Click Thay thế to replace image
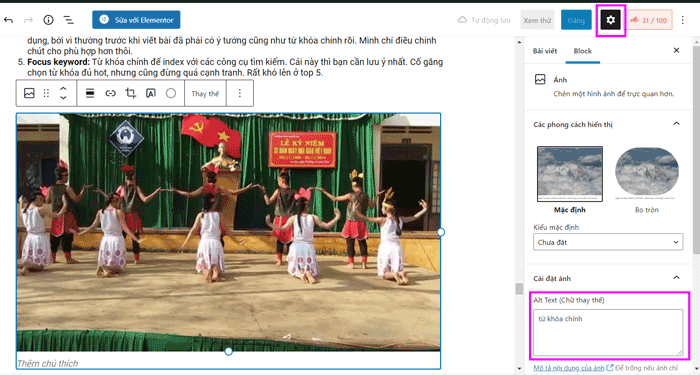Image resolution: width=700 pixels, height=375 pixels. [205, 94]
